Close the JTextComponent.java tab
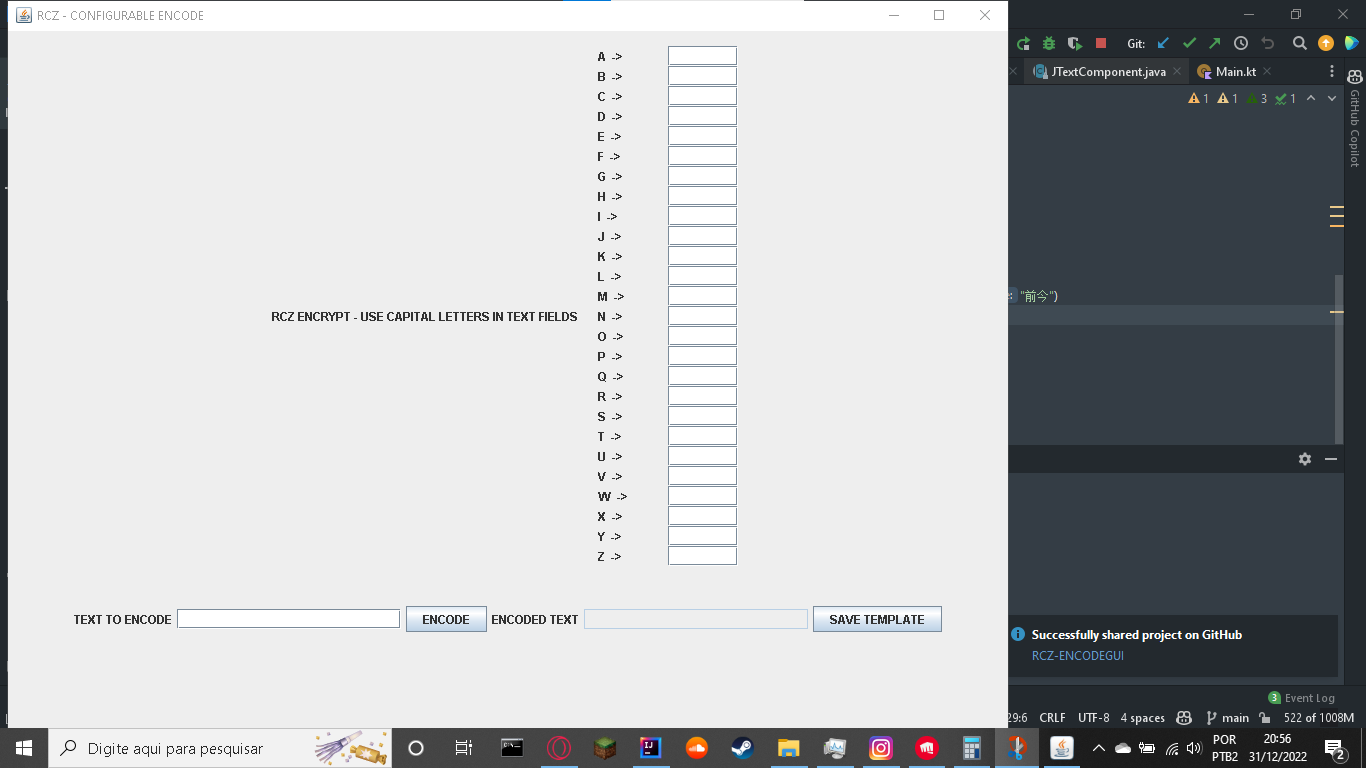This screenshot has width=1366, height=768. pyautogui.click(x=1177, y=72)
